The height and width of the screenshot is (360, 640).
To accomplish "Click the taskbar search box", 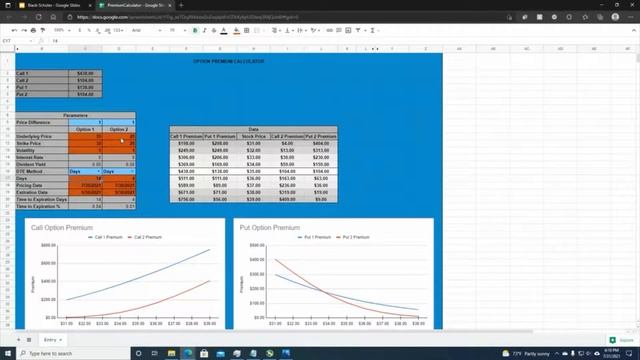I will 73,353.
